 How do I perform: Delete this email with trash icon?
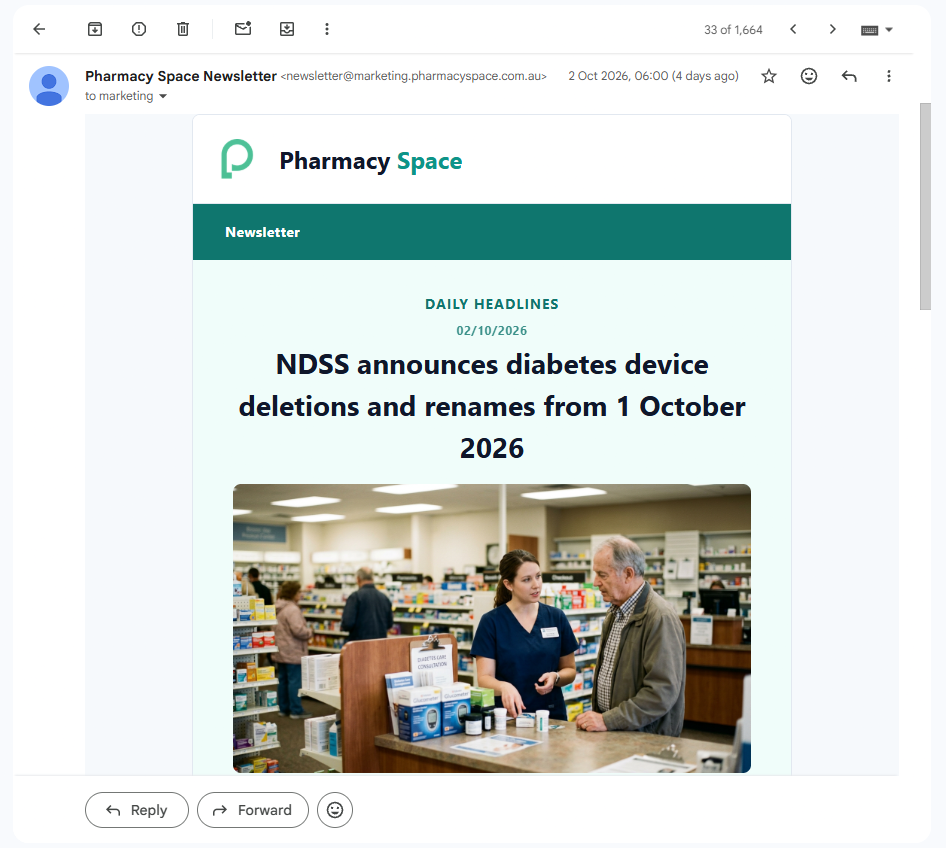pos(183,29)
